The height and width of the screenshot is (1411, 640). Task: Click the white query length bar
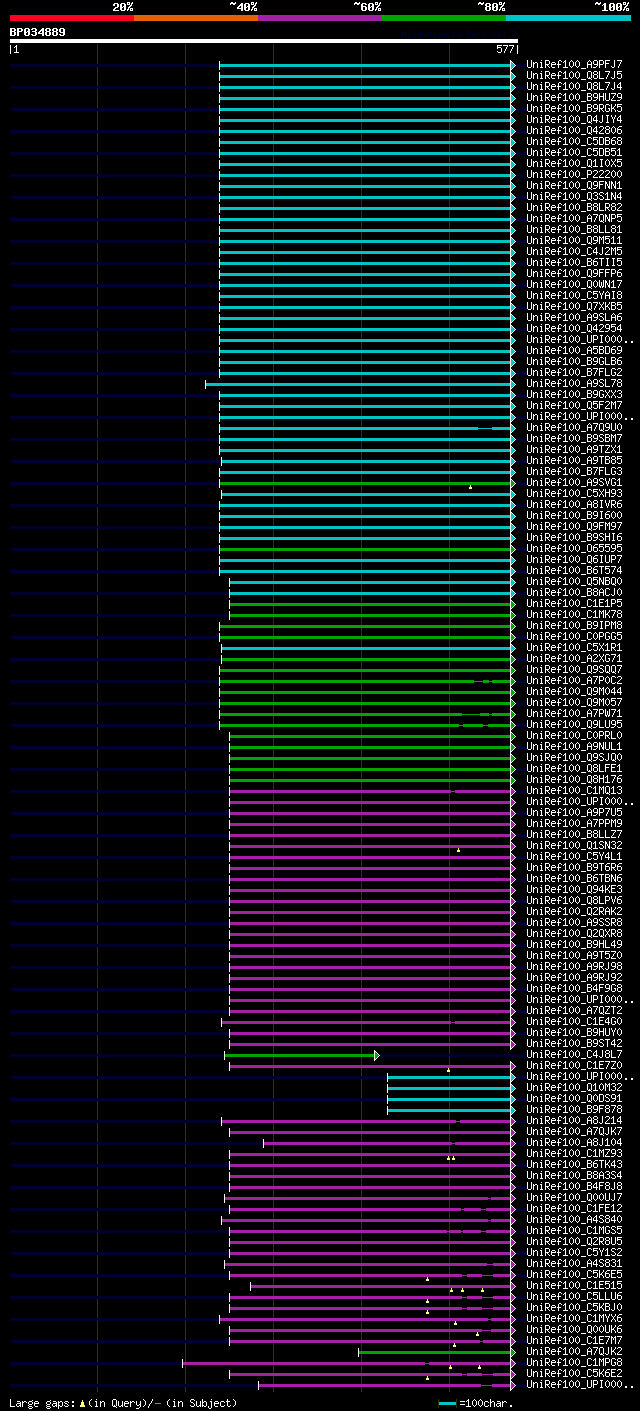click(x=264, y=41)
